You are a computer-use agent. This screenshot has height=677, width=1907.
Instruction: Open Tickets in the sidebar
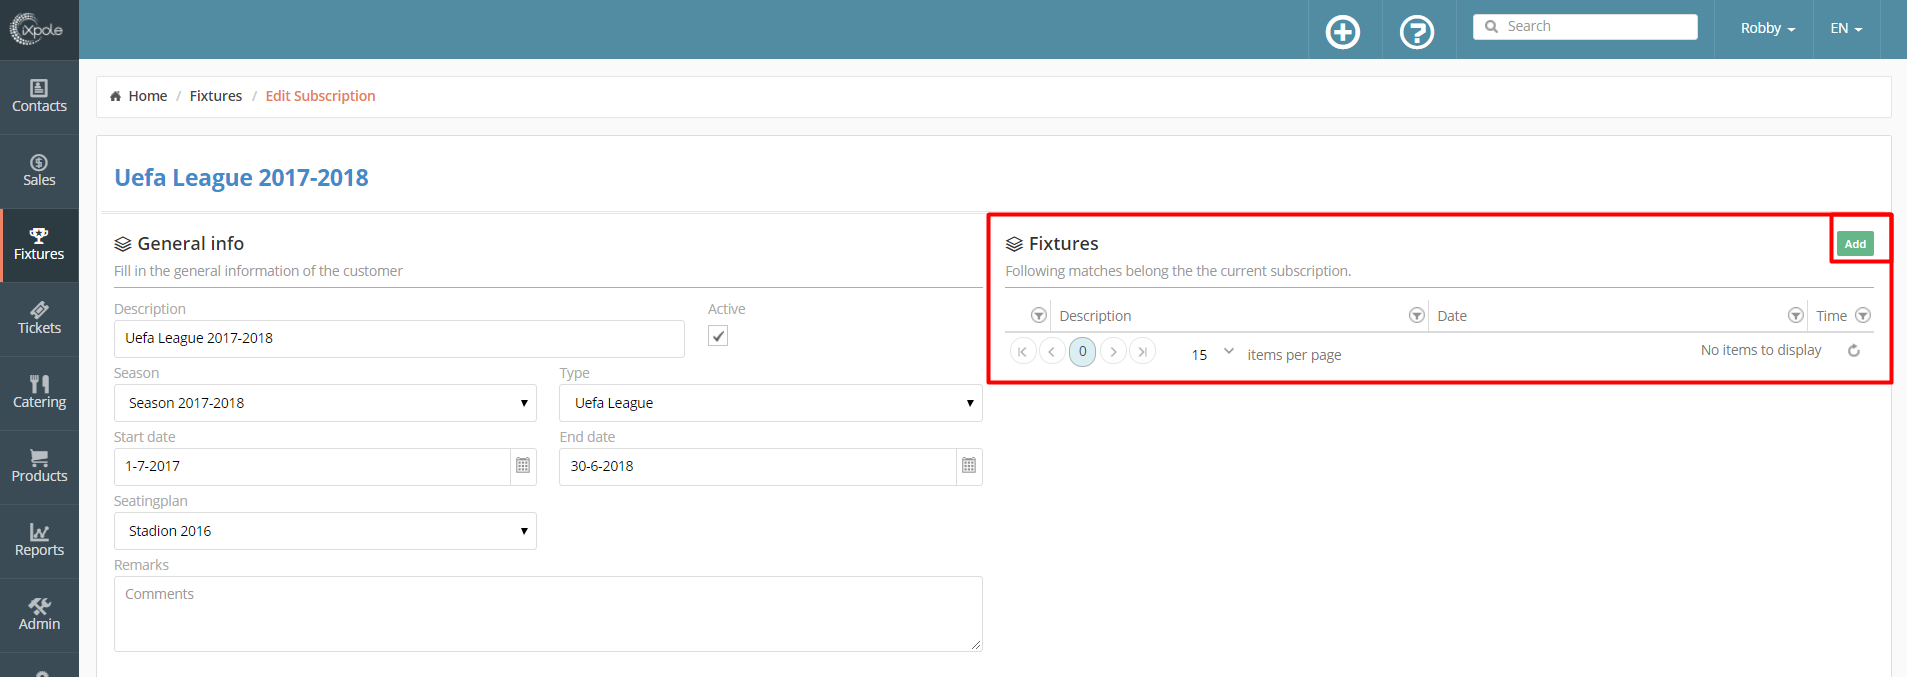pyautogui.click(x=39, y=319)
